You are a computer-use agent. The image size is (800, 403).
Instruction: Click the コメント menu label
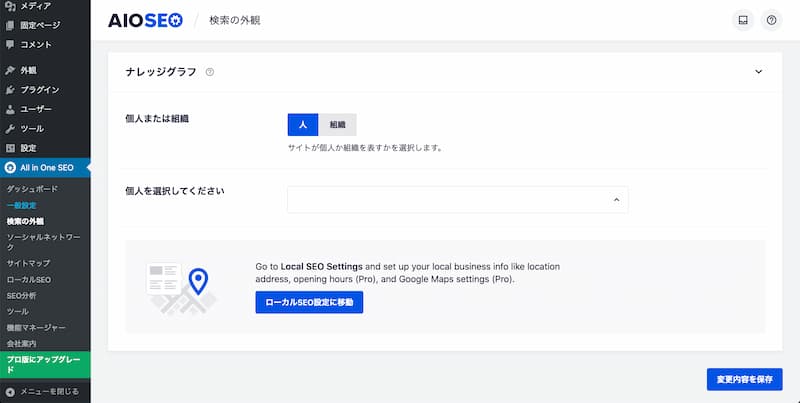click(x=36, y=44)
